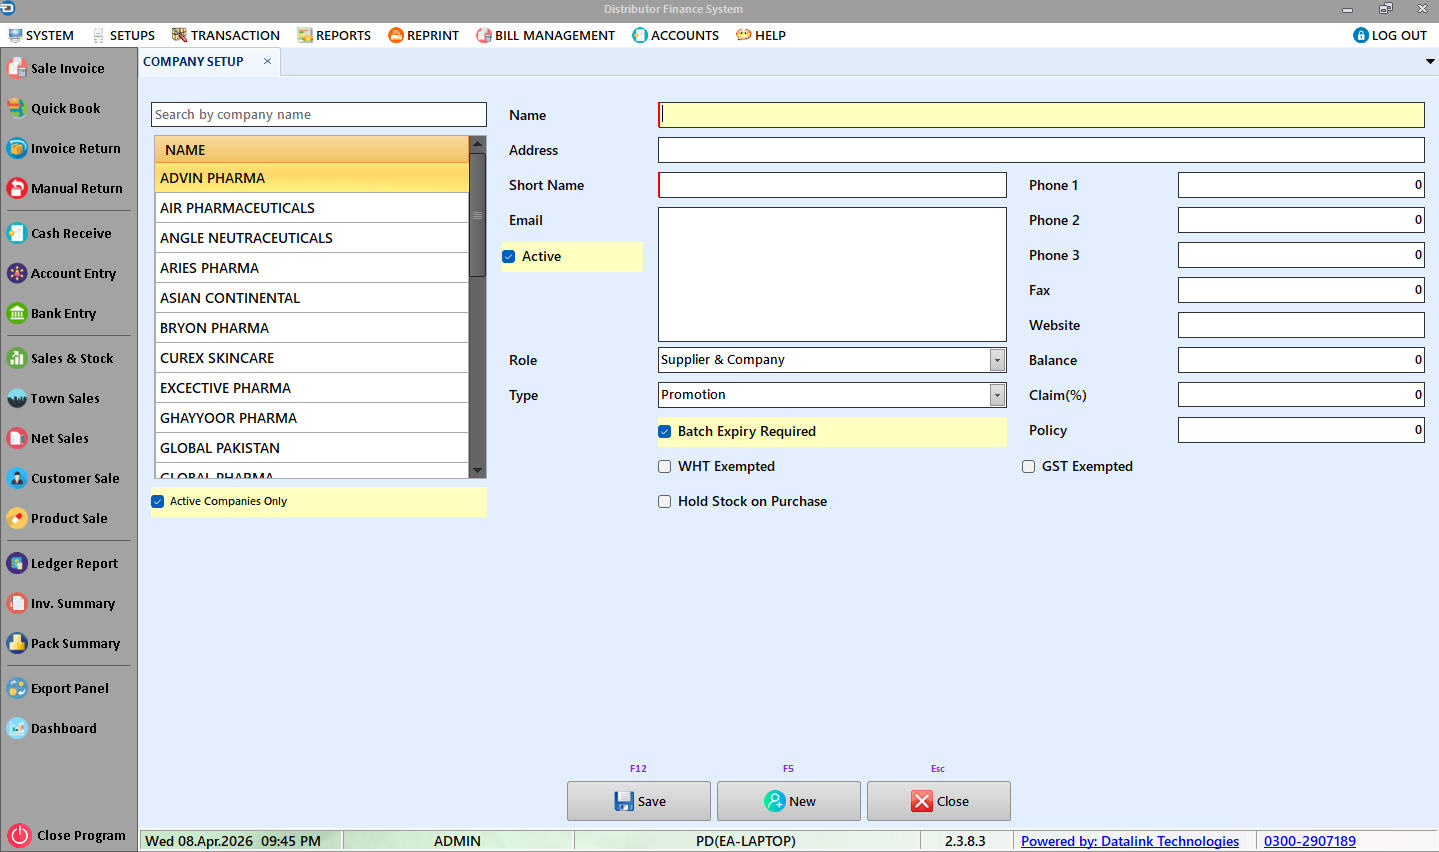1439x852 pixels.
Task: Click the company list scrollbar thumb
Action: (478, 215)
